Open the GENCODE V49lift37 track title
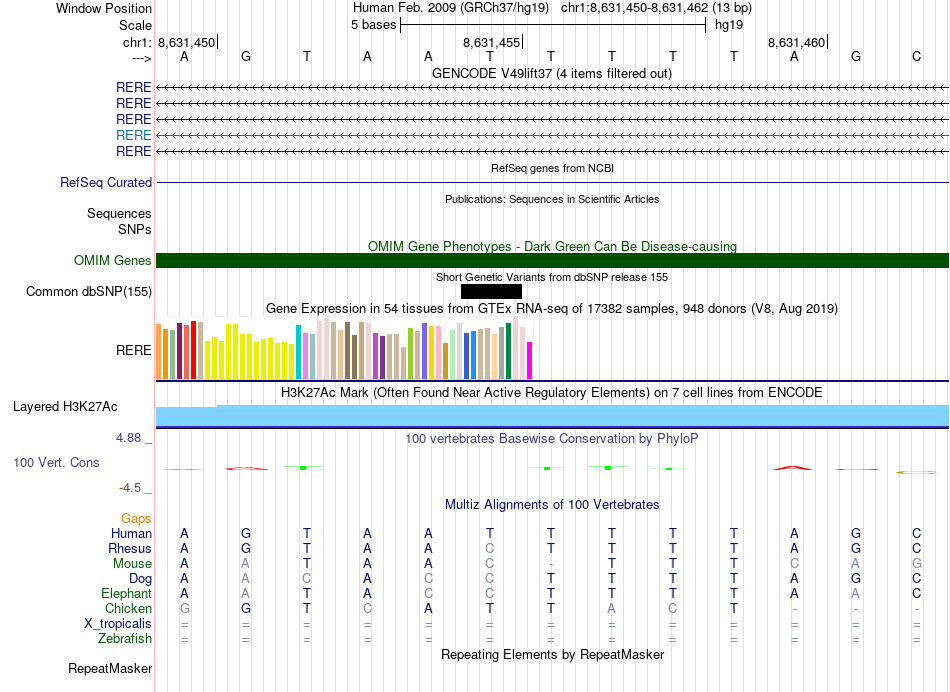 pyautogui.click(x=552, y=73)
